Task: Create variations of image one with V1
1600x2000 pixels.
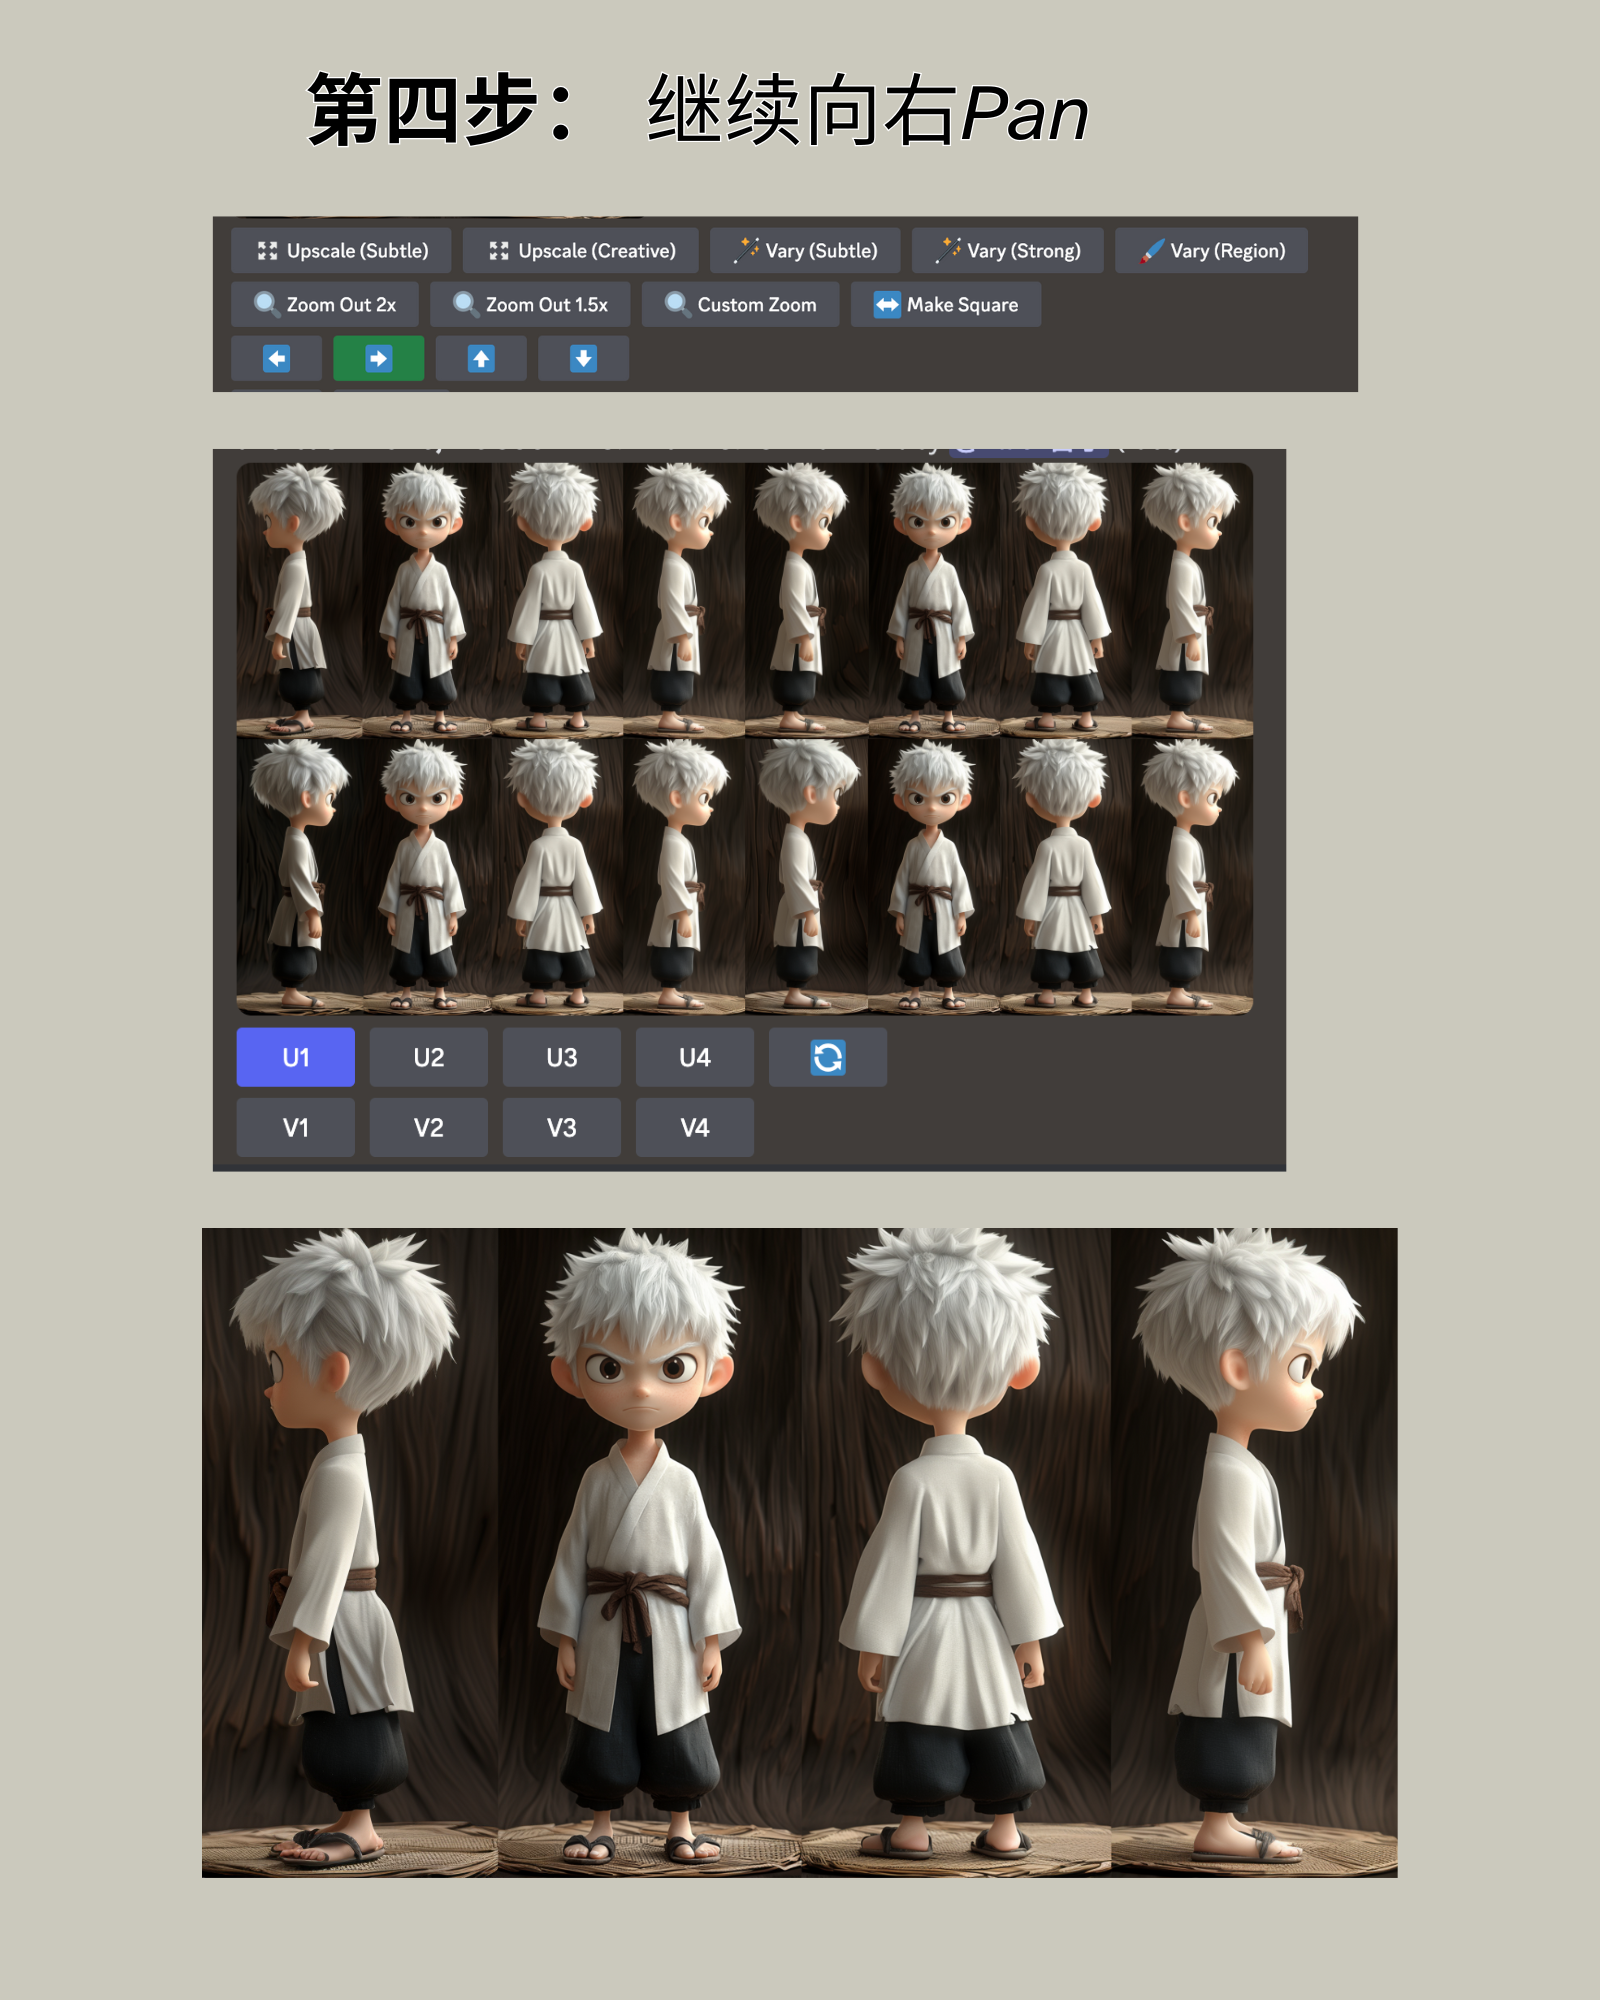Action: click(296, 1127)
